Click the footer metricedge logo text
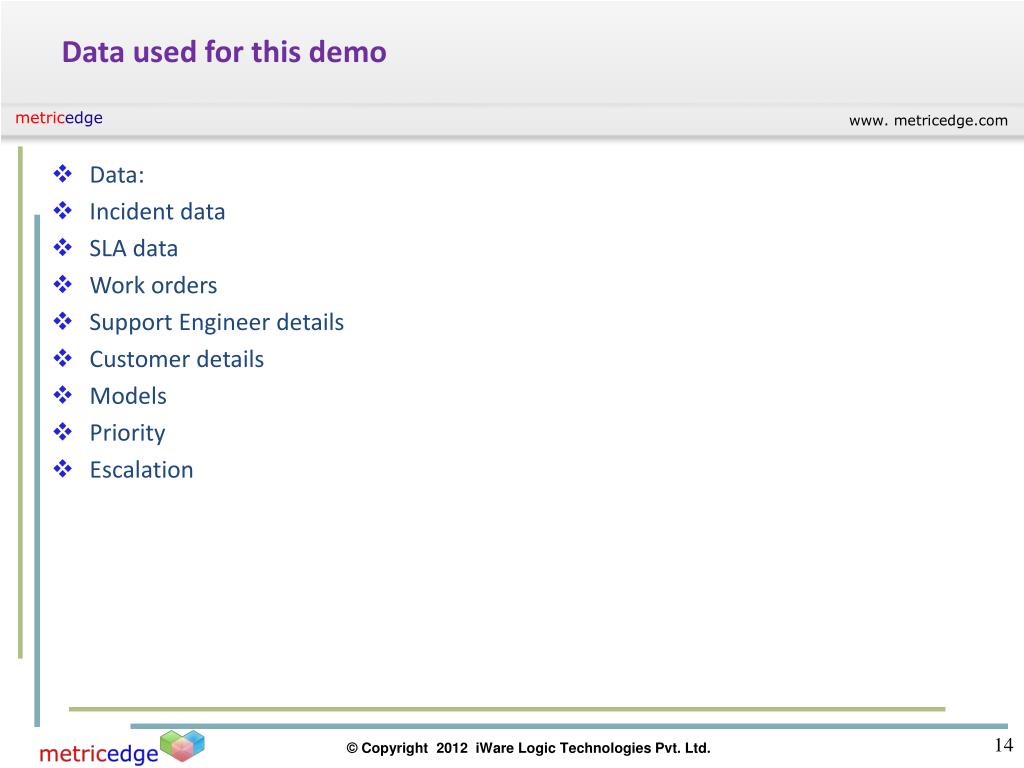Screen dimensions: 1024x768 (x=99, y=753)
